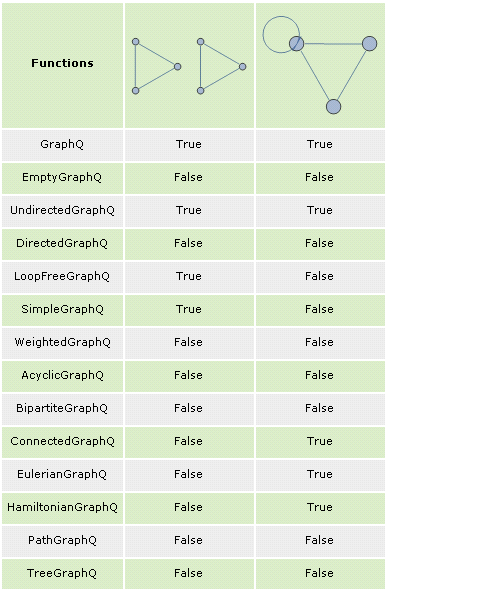
Task: Open the GraphQ function entry
Action: point(62,144)
